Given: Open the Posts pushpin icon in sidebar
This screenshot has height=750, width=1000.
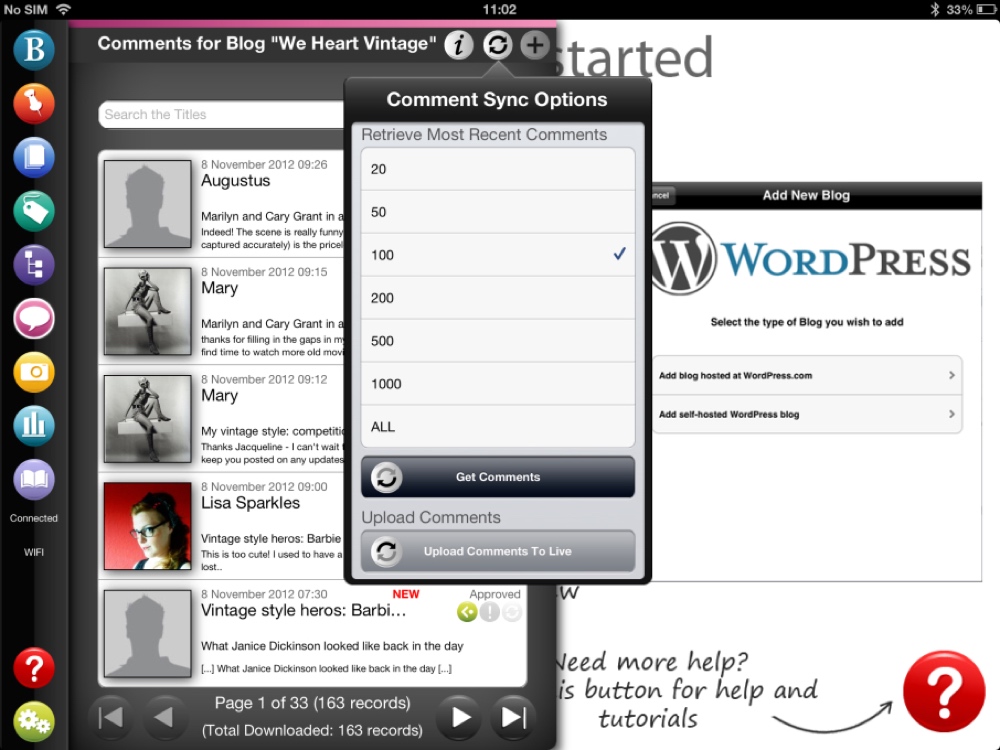Looking at the screenshot, I should [34, 103].
